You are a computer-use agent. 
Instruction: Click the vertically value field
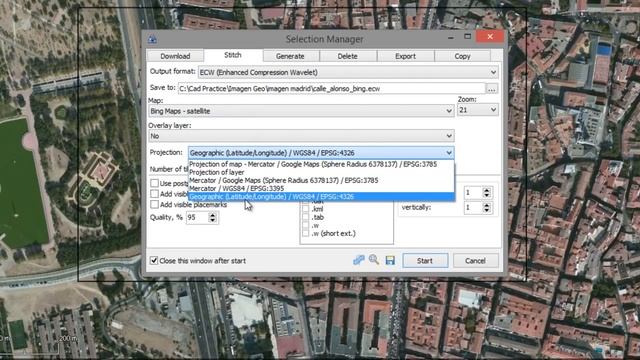(x=473, y=208)
